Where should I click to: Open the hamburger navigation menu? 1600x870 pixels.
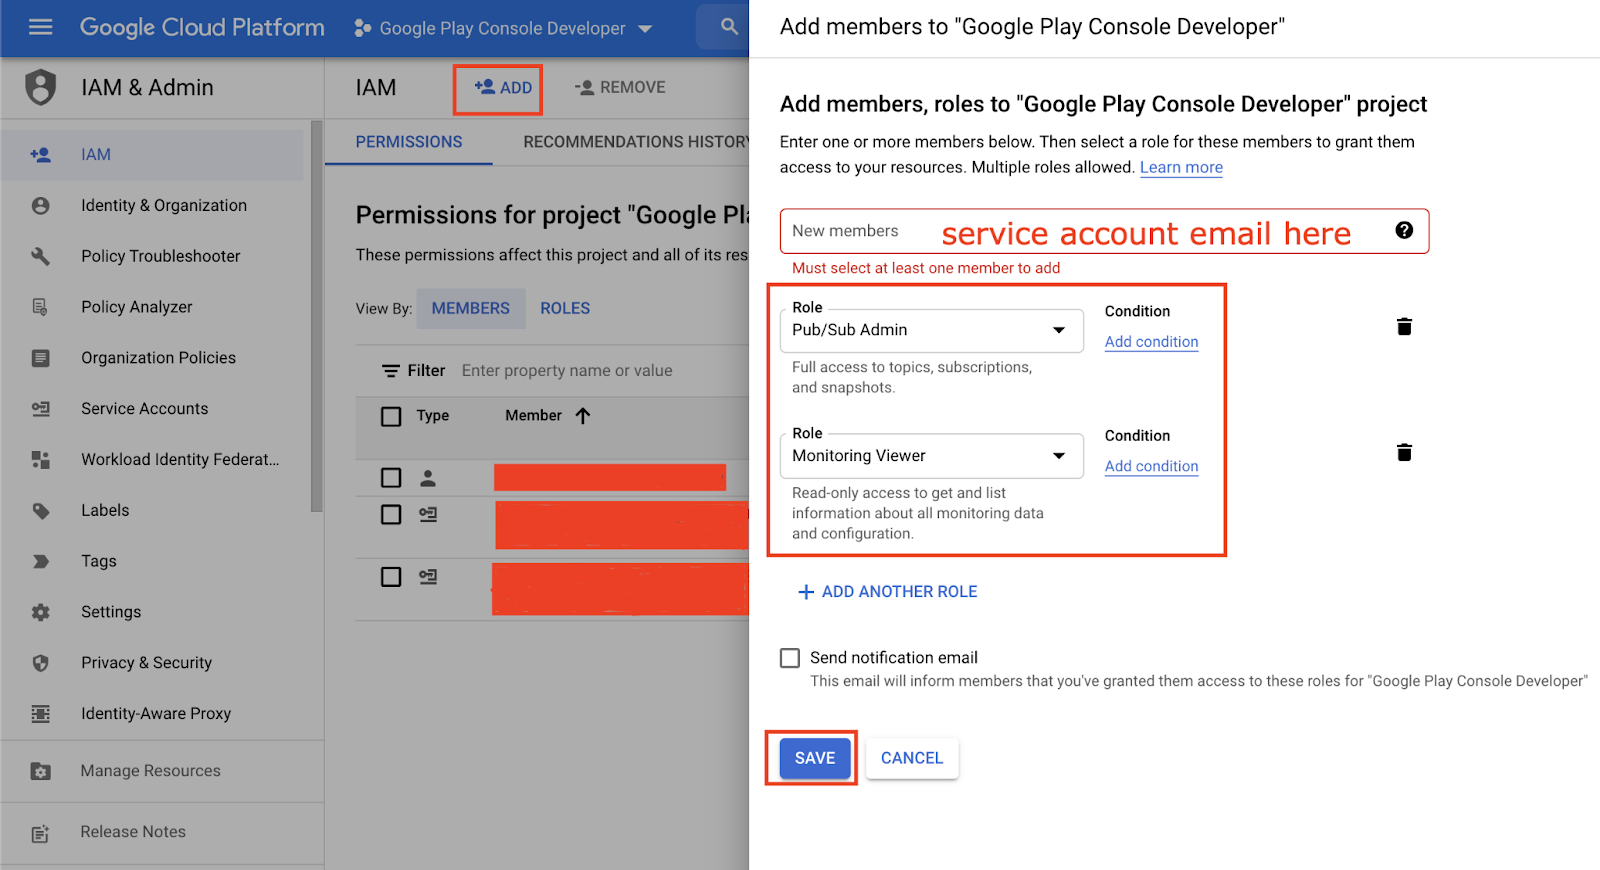click(40, 27)
